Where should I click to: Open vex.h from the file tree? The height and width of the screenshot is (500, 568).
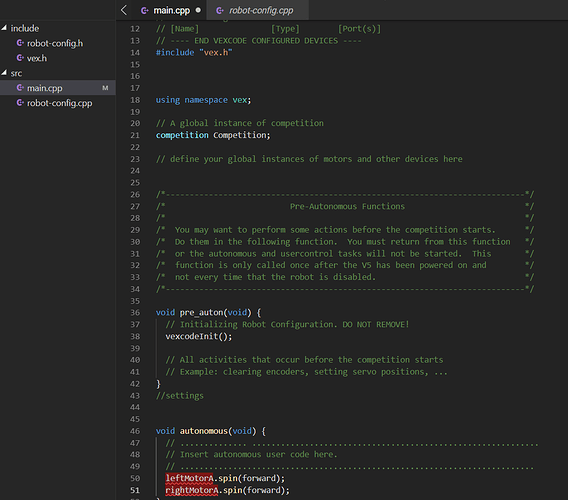(x=37, y=58)
